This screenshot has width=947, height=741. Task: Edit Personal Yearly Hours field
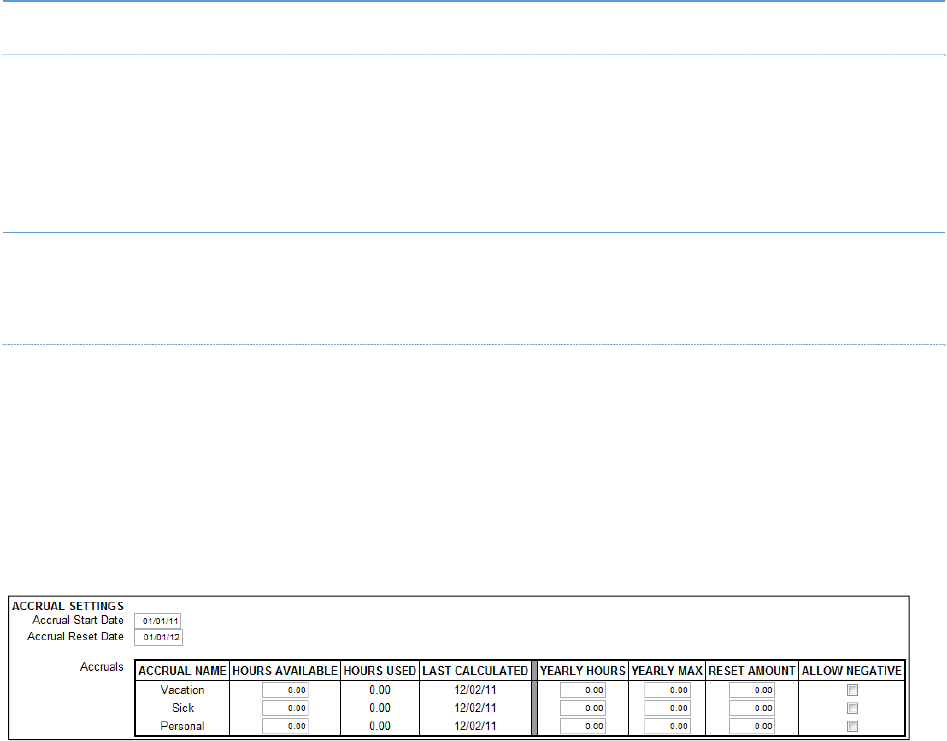pos(583,726)
